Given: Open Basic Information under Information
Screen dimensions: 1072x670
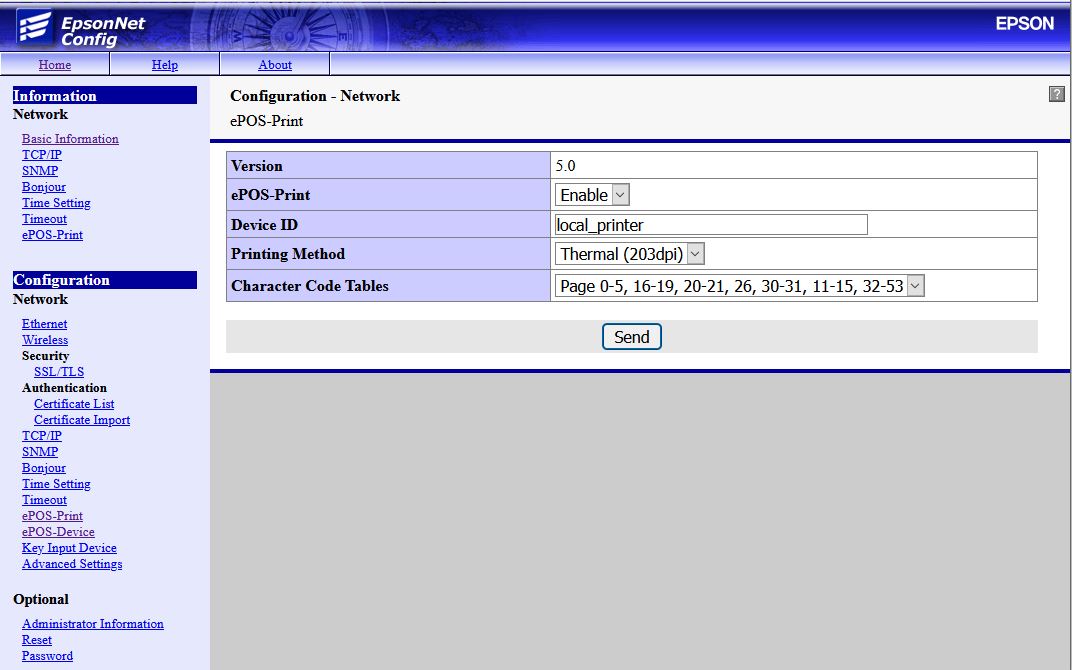Looking at the screenshot, I should click(70, 139).
